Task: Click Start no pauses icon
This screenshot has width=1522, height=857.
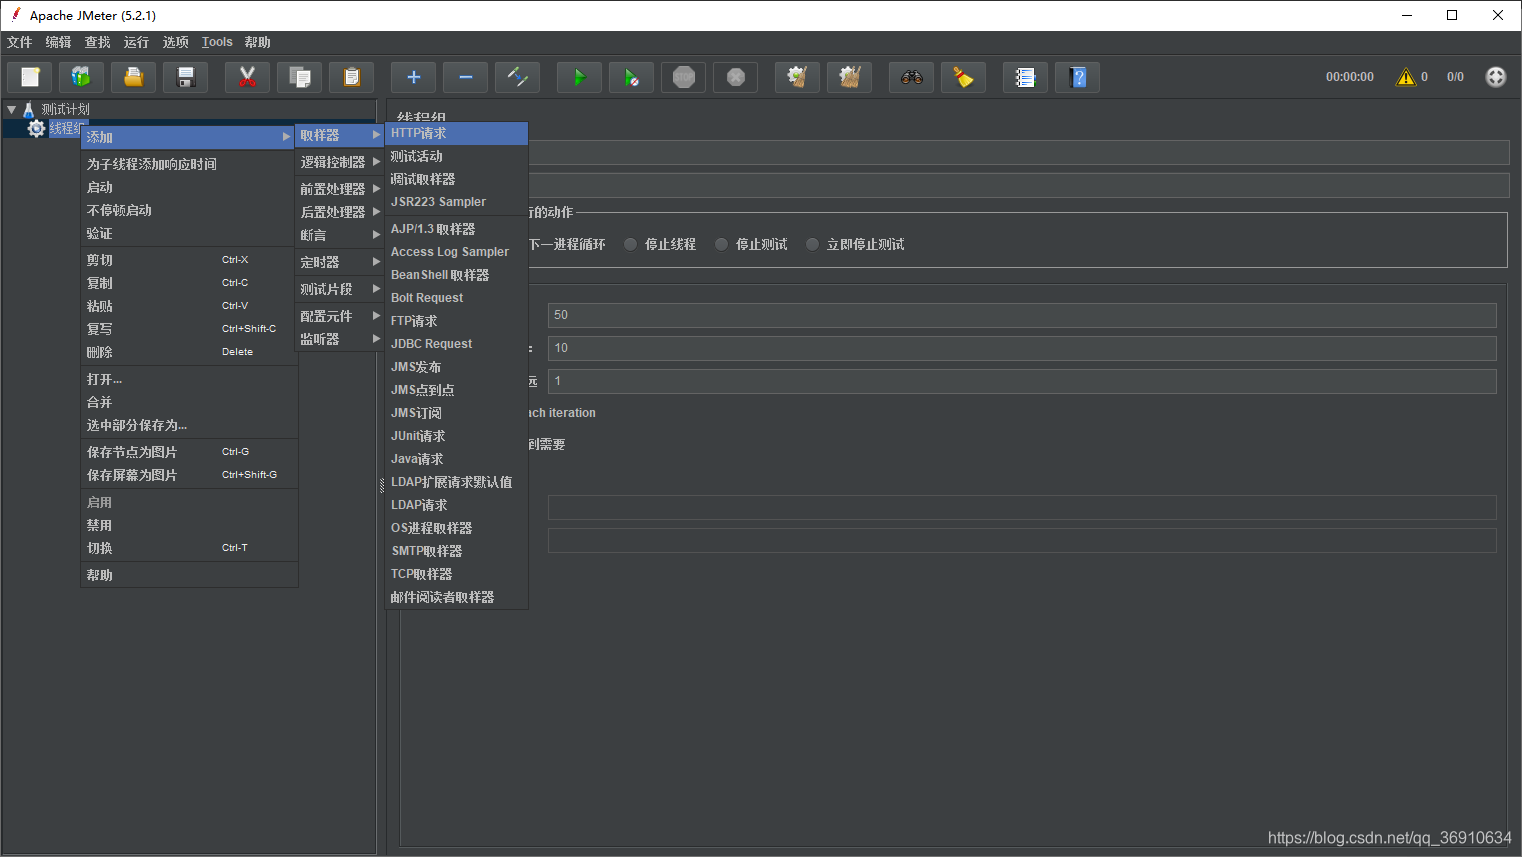Action: (x=632, y=77)
